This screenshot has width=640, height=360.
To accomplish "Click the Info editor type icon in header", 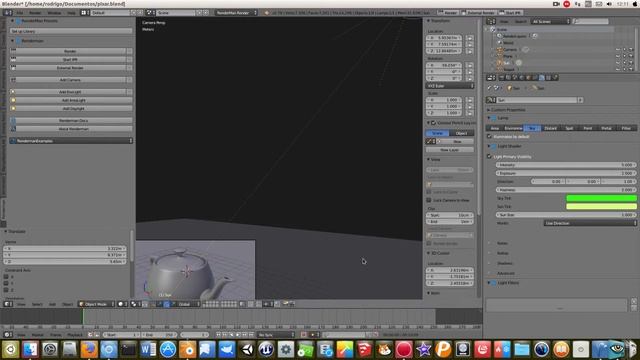I will pyautogui.click(x=7, y=13).
